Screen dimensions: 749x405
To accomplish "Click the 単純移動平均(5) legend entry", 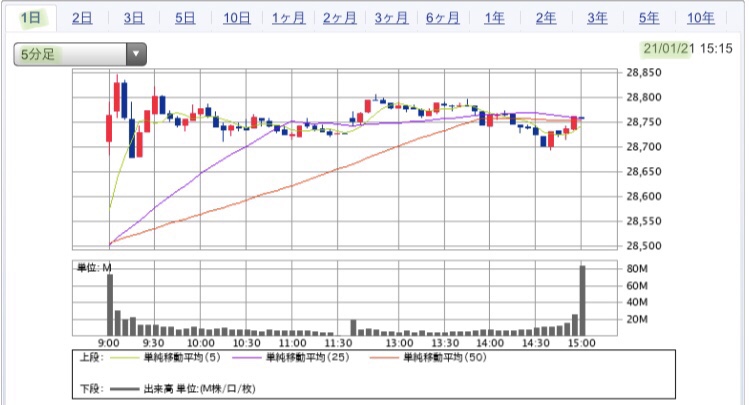I will pos(182,357).
